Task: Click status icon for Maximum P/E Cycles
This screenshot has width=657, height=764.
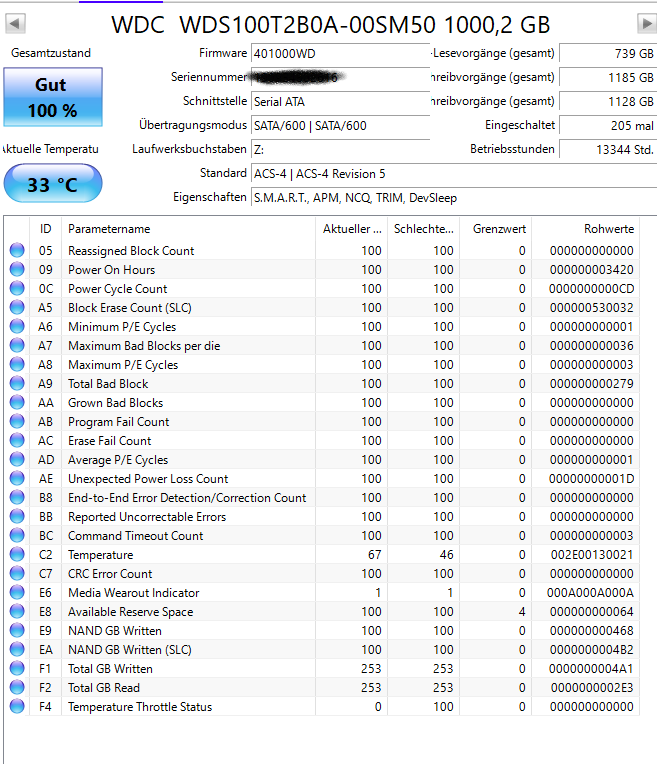Action: click(17, 364)
